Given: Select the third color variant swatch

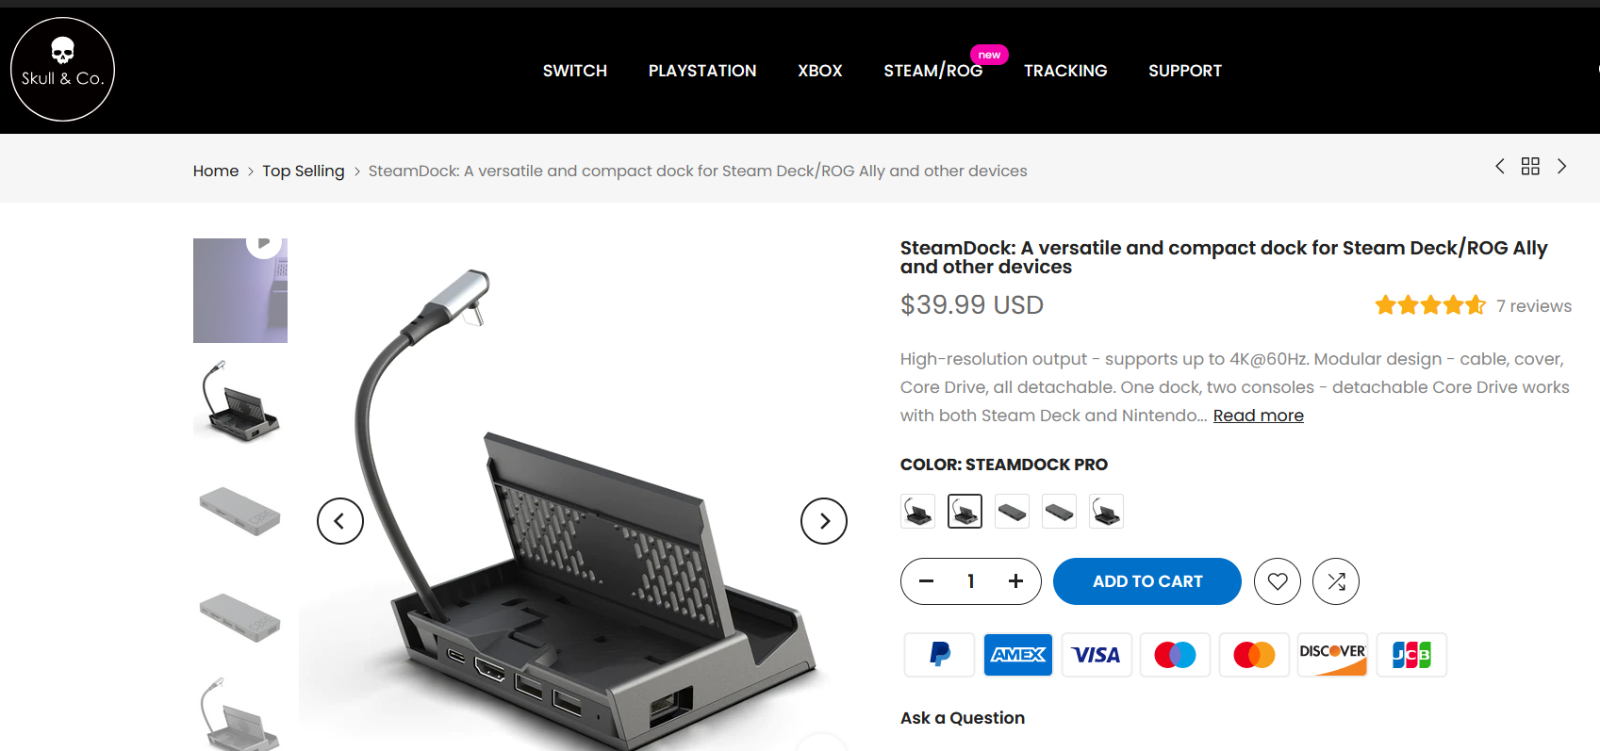Looking at the screenshot, I should point(1012,511).
